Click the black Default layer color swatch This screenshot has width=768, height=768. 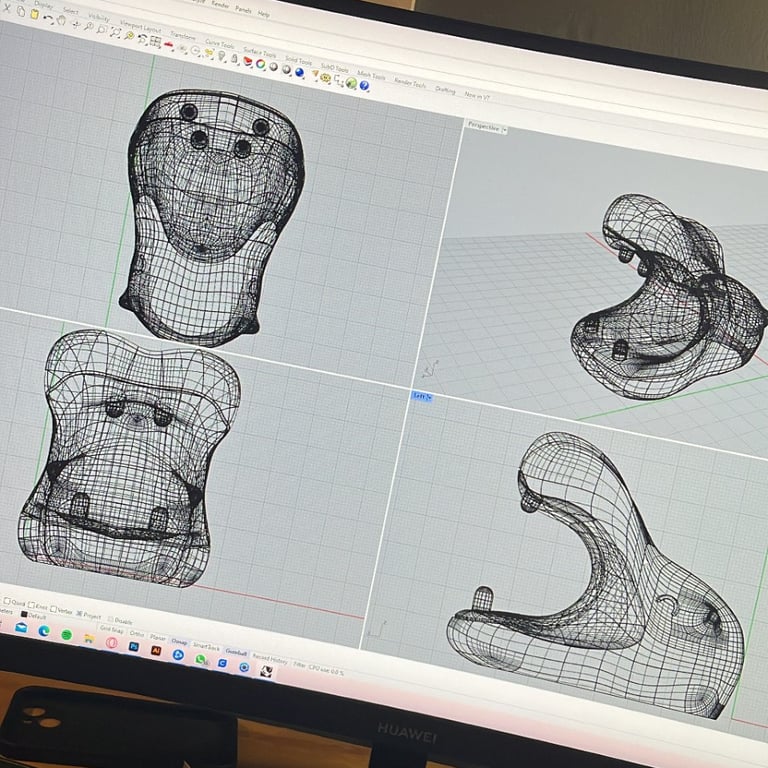[24, 614]
